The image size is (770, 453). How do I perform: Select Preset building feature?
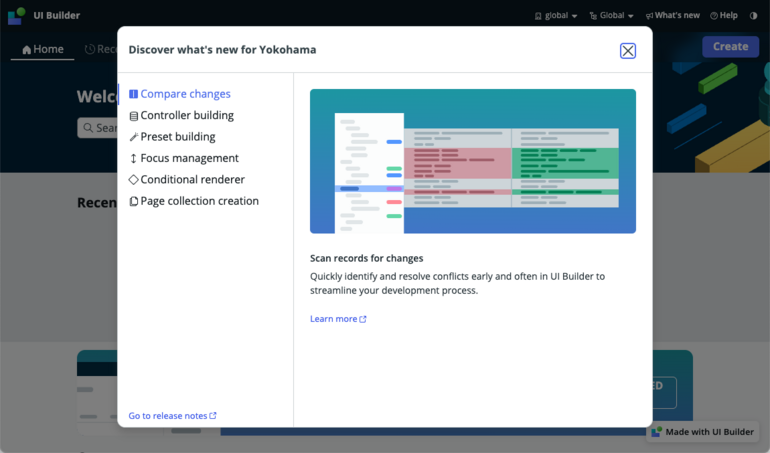(172, 137)
